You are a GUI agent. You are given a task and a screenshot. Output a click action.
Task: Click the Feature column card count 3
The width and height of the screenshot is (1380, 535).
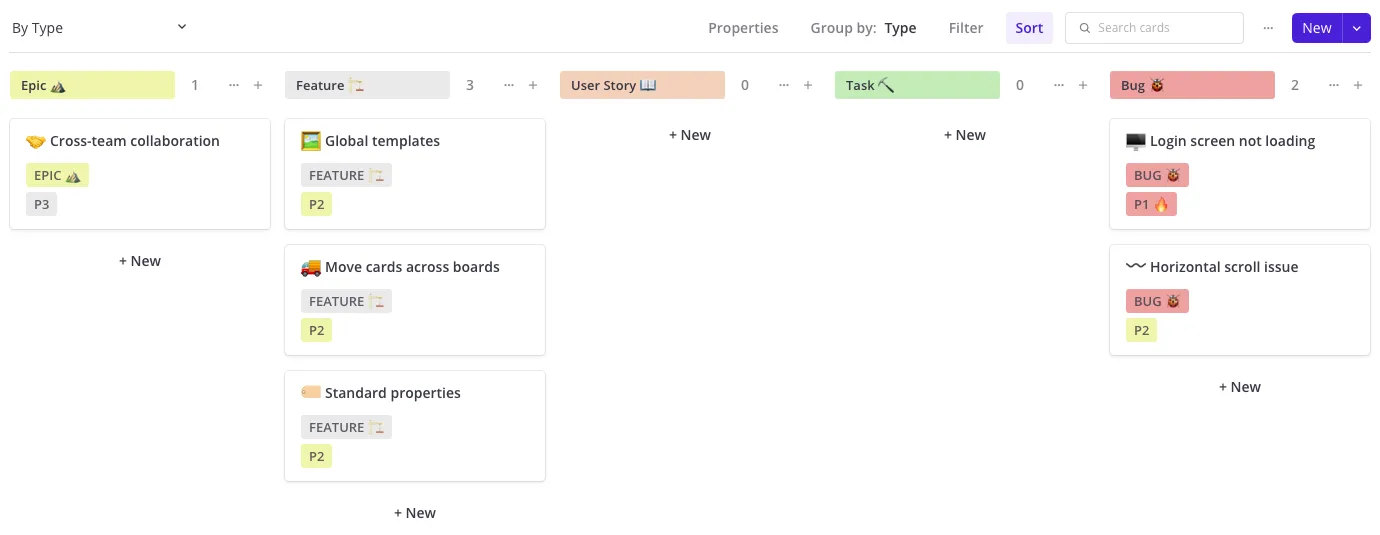[x=470, y=85]
